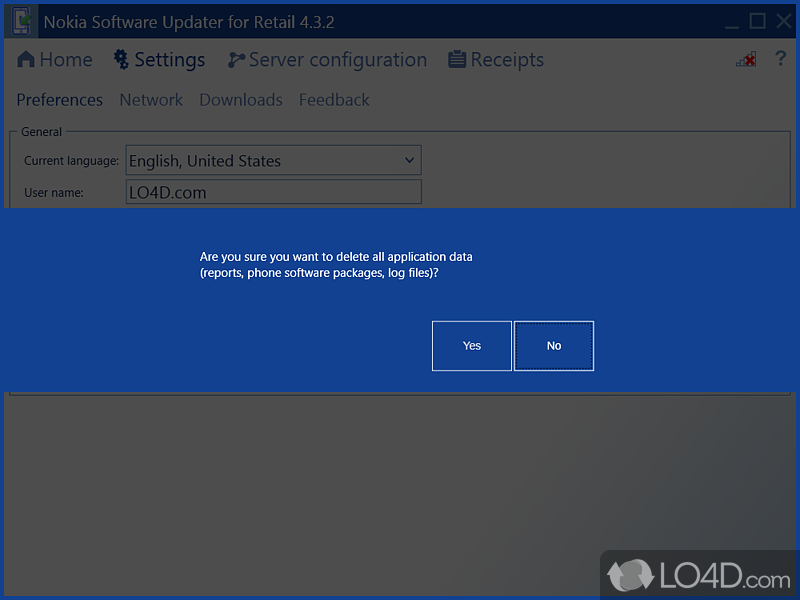The width and height of the screenshot is (800, 600).
Task: Click the Nokia Software Updater app icon
Action: coord(21,21)
